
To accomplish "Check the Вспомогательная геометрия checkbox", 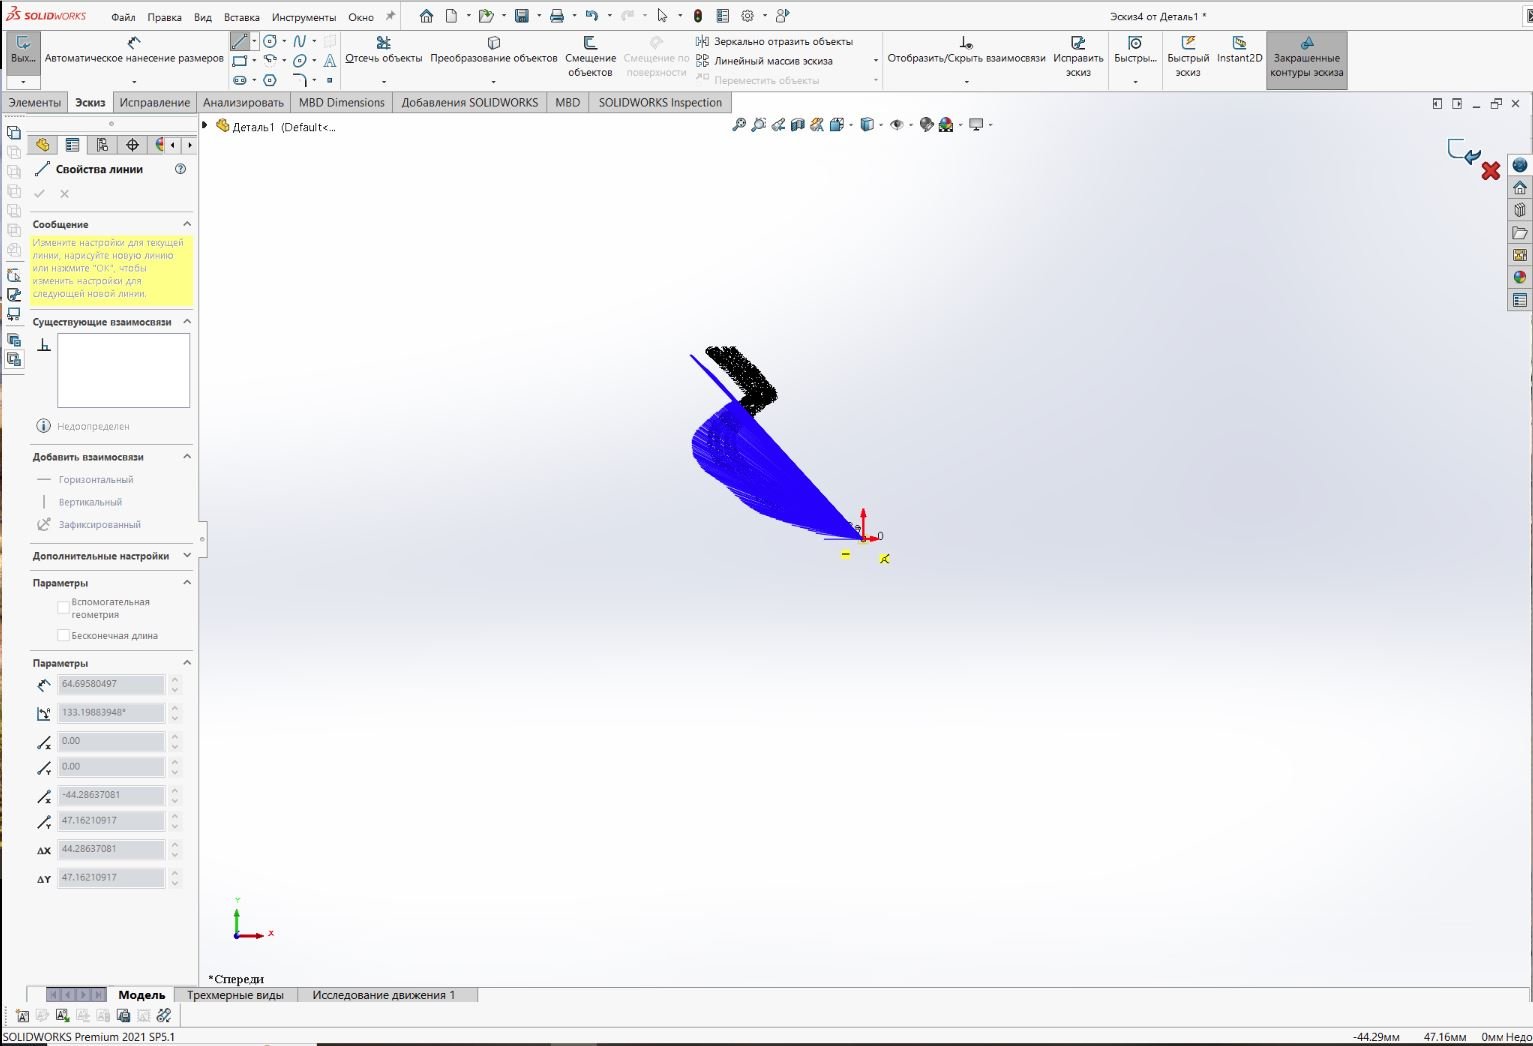I will [x=64, y=607].
